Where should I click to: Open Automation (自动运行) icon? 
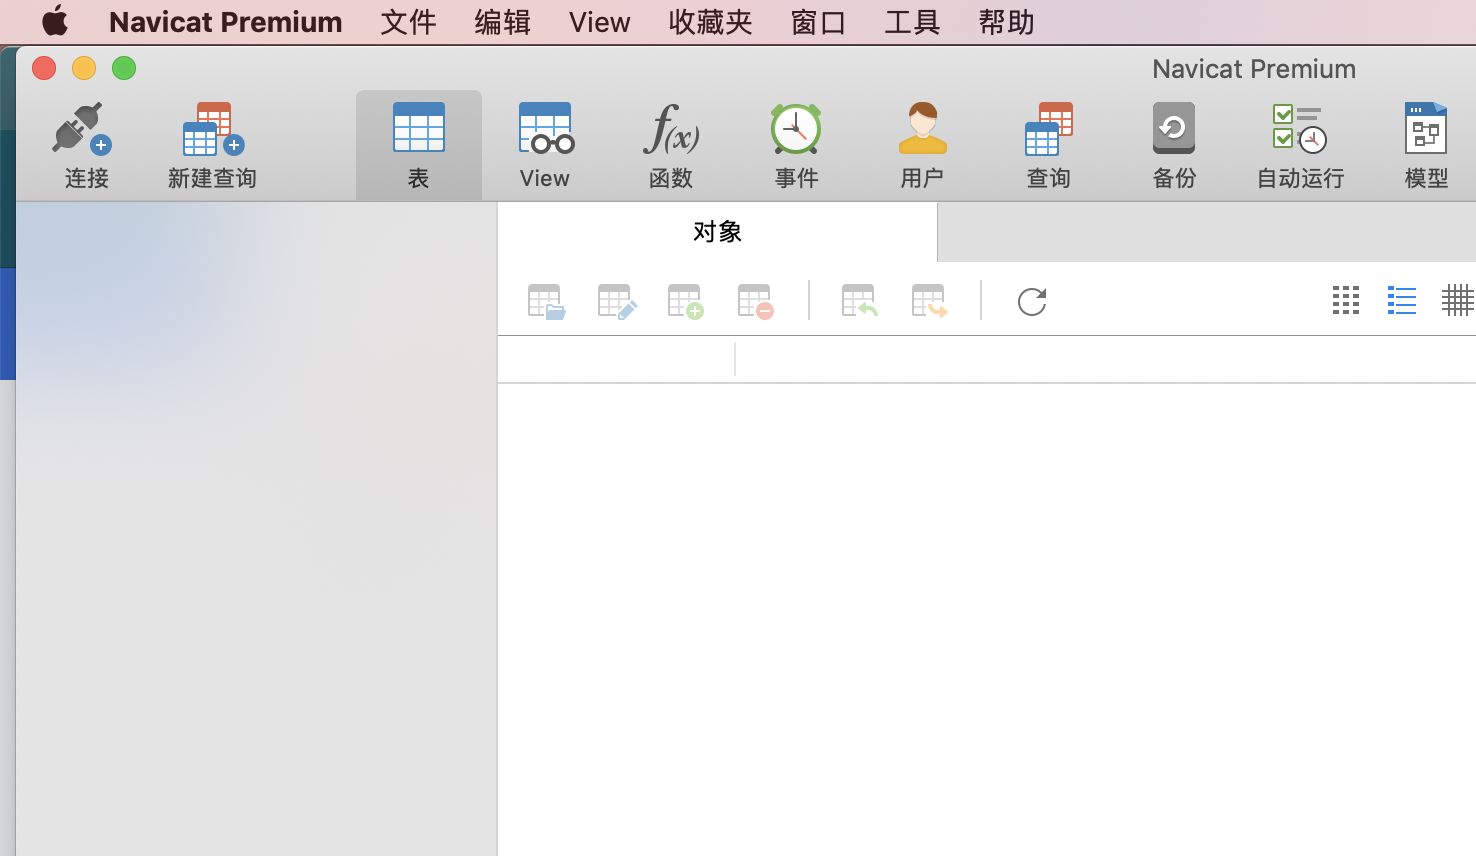click(x=1300, y=145)
